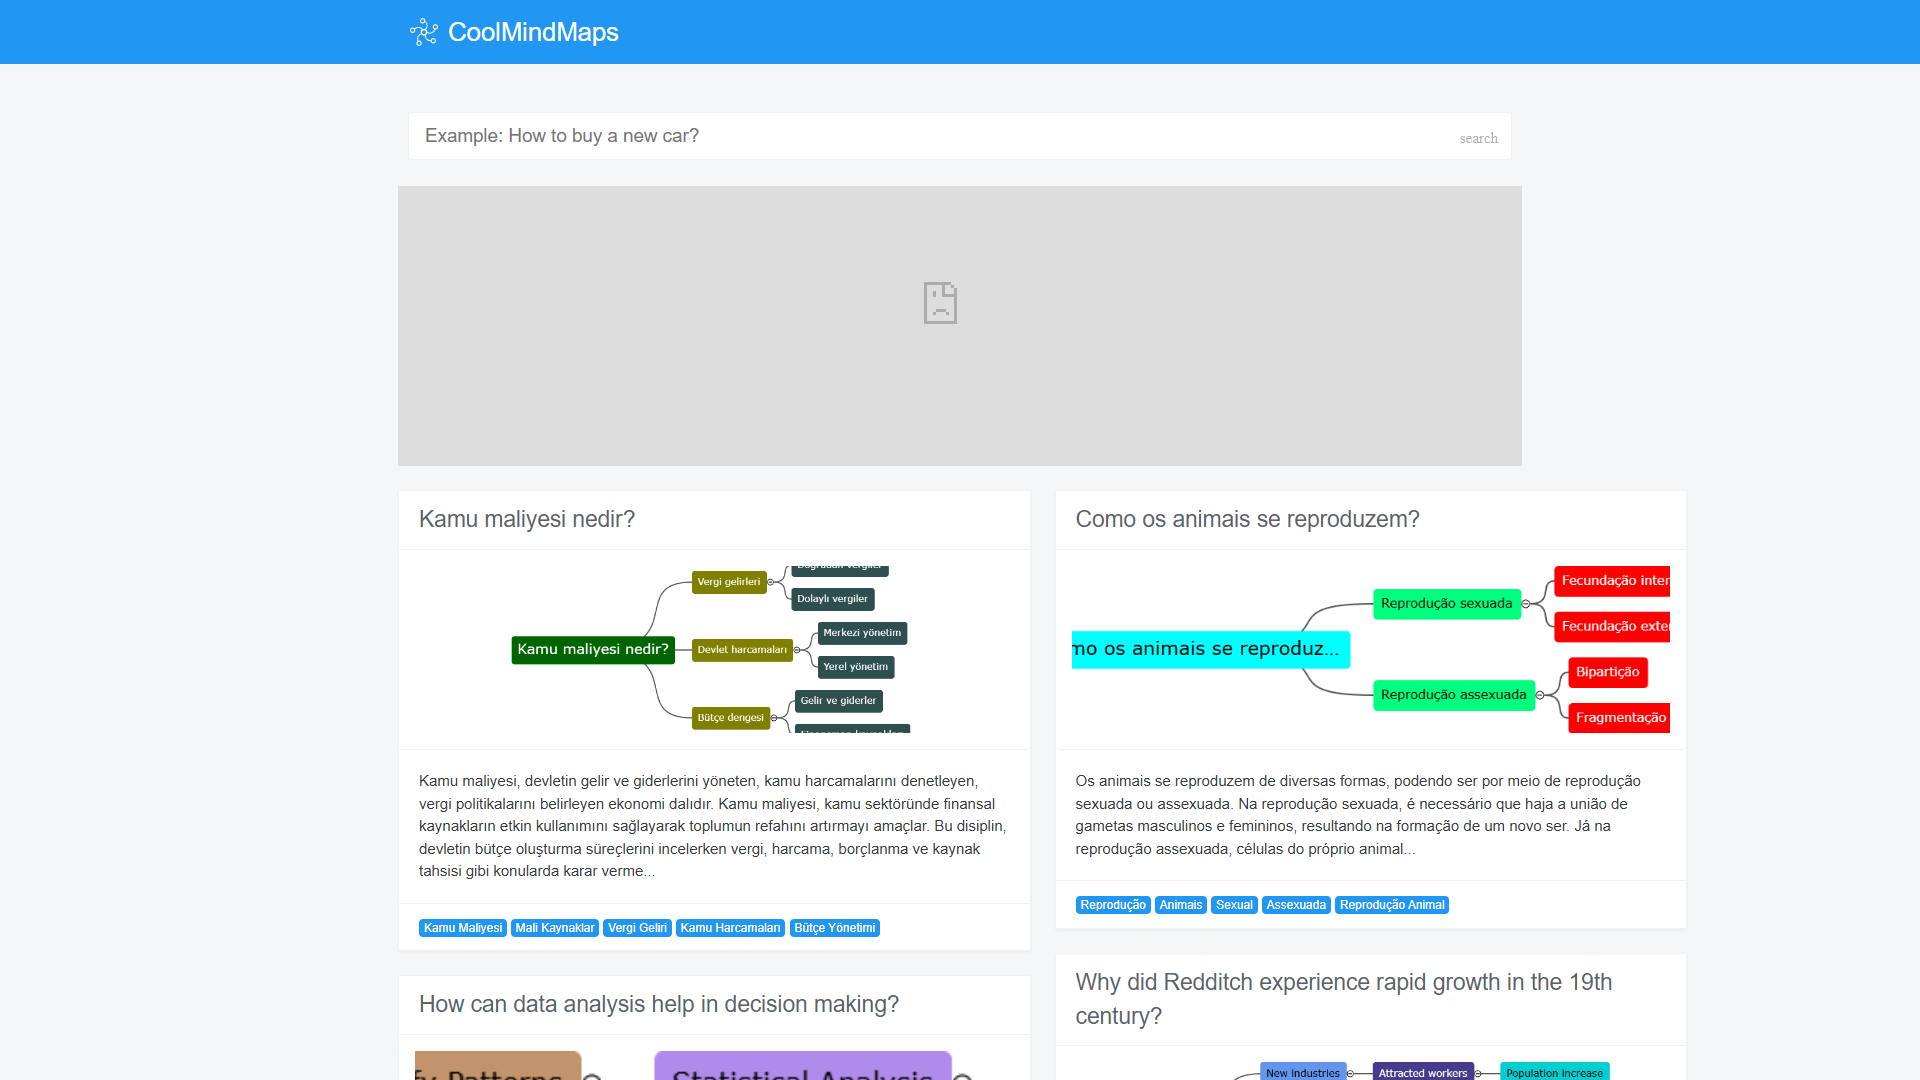This screenshot has height=1080, width=1920.
Task: Click the 'Fecundação inter' red node
Action: pos(1612,581)
